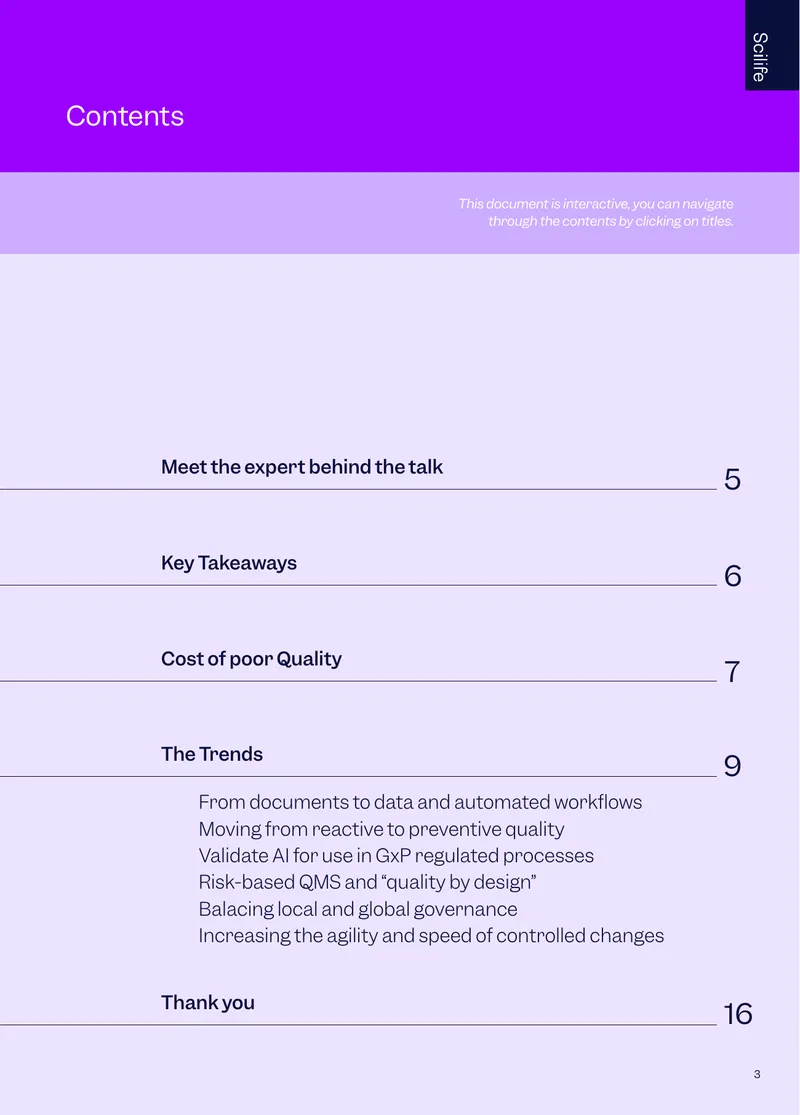Jump to The Trends section
800x1115 pixels.
point(212,754)
